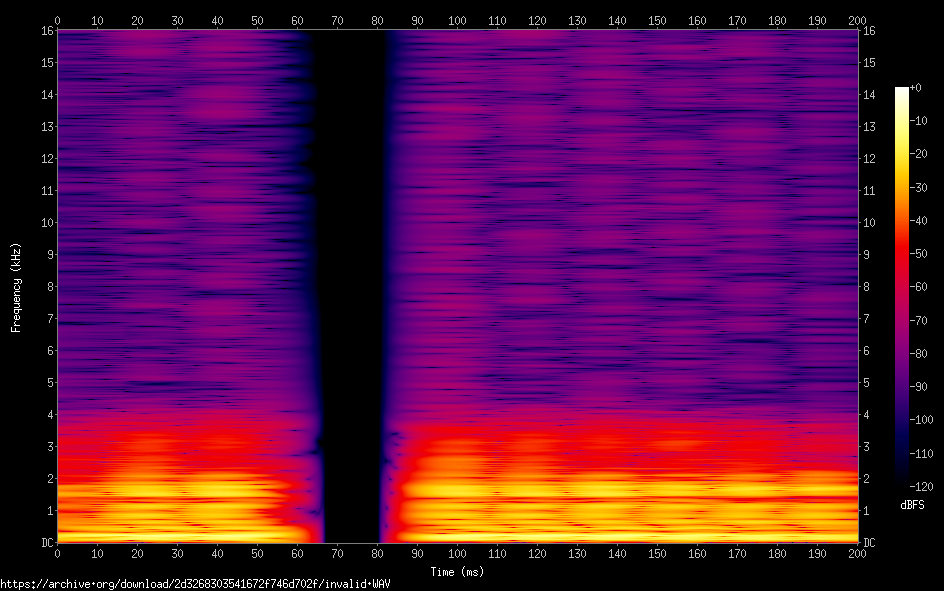Select the 150 ms tick on the top time axis
Image resolution: width=944 pixels, height=591 pixels.
(658, 19)
